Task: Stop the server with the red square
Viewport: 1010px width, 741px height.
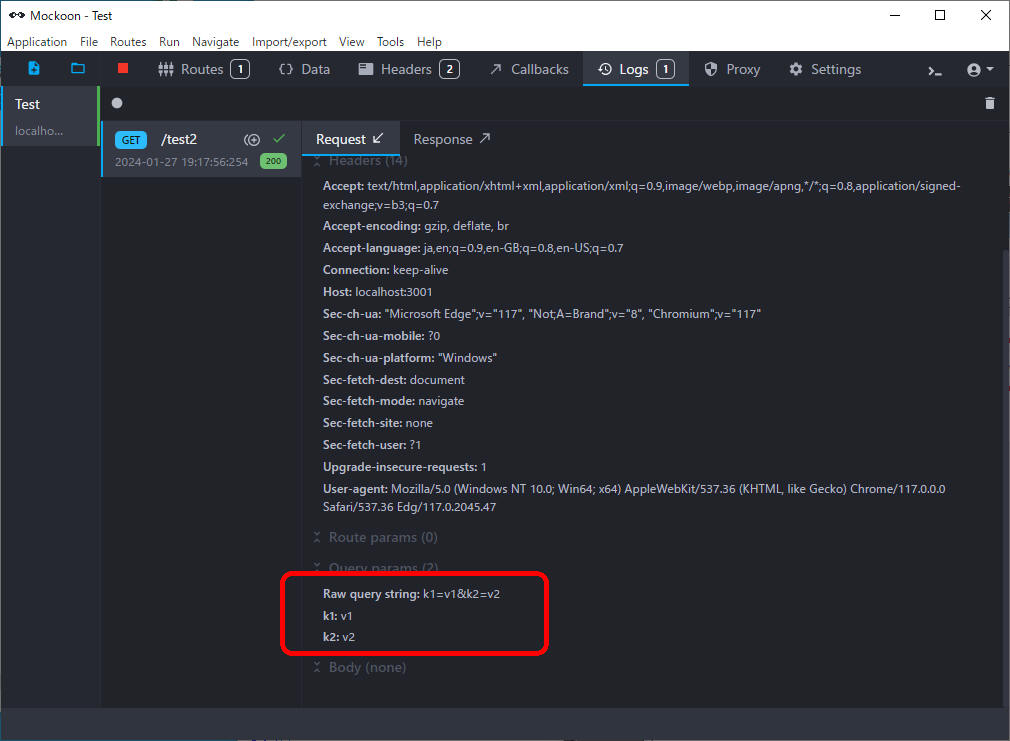Action: tap(123, 69)
